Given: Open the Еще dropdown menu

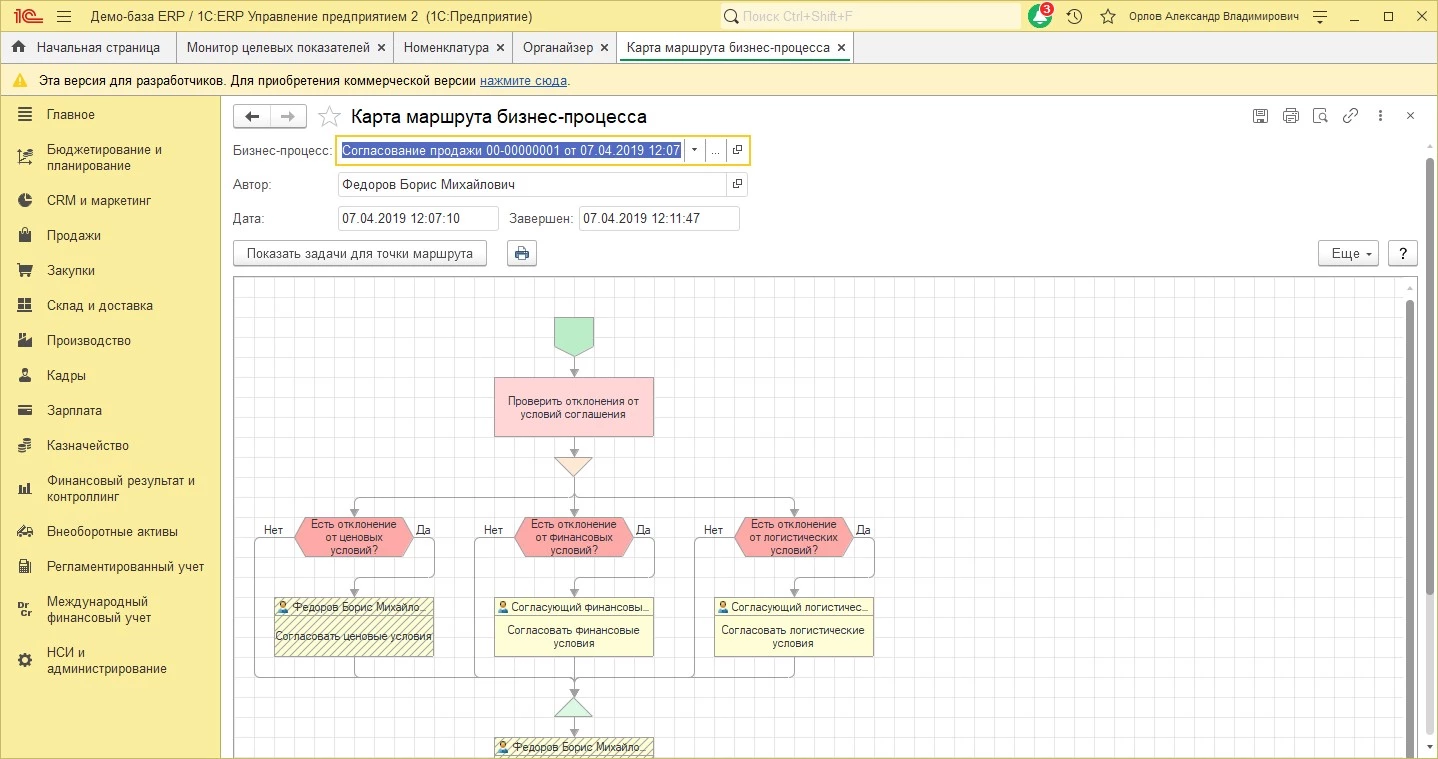Looking at the screenshot, I should [x=1348, y=254].
